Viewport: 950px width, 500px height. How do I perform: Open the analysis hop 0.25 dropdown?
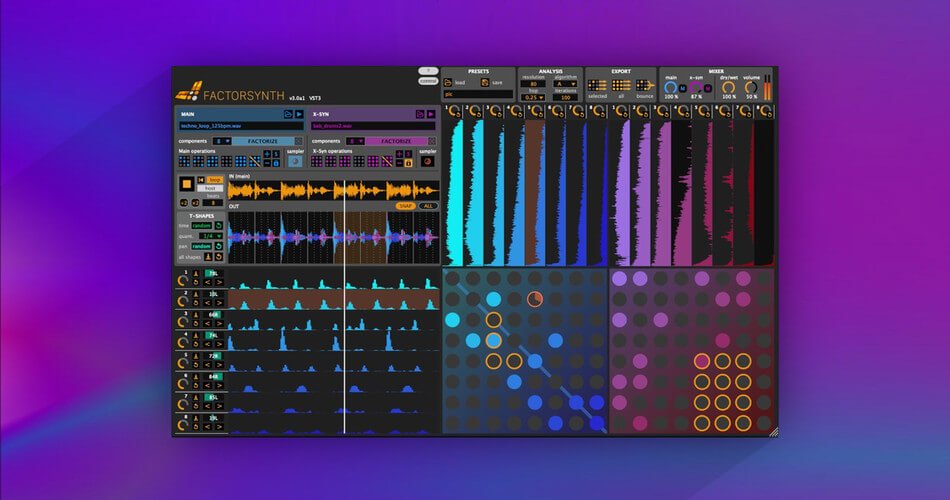point(533,97)
